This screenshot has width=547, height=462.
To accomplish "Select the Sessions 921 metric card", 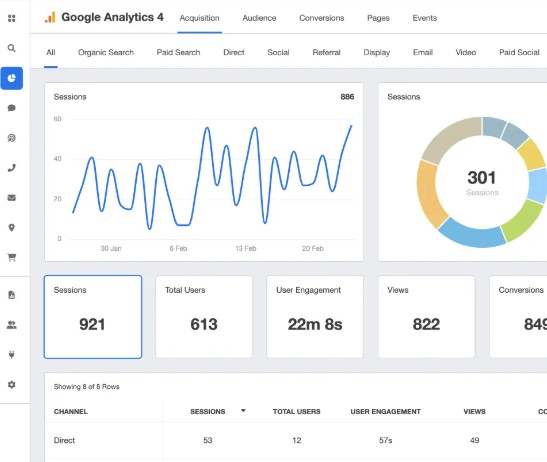I will coord(93,317).
